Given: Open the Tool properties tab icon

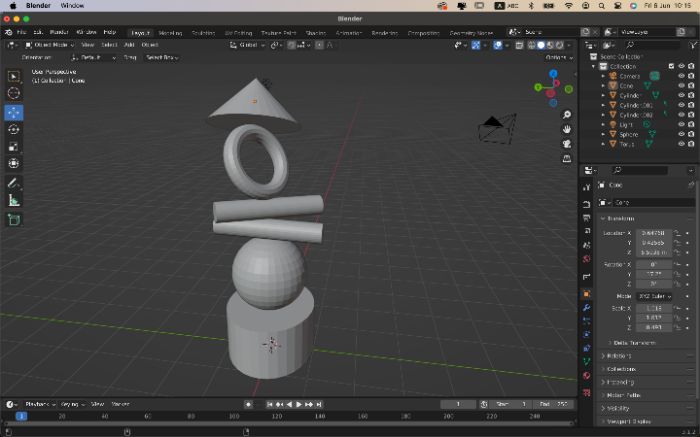Looking at the screenshot, I should pyautogui.click(x=587, y=187).
